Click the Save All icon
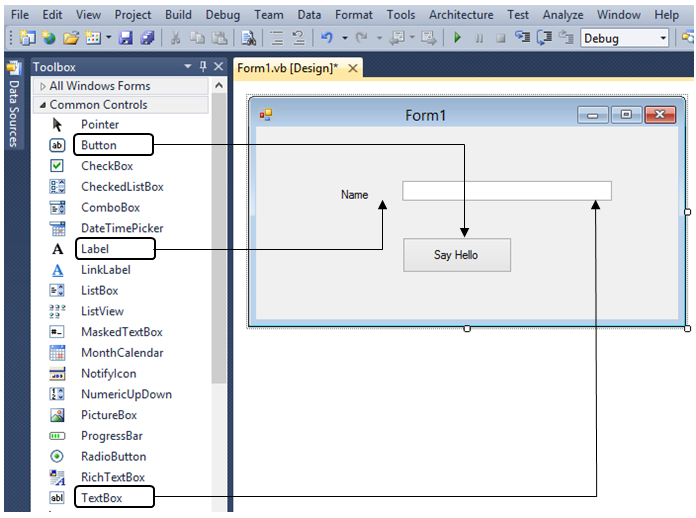696x518 pixels. (x=147, y=38)
